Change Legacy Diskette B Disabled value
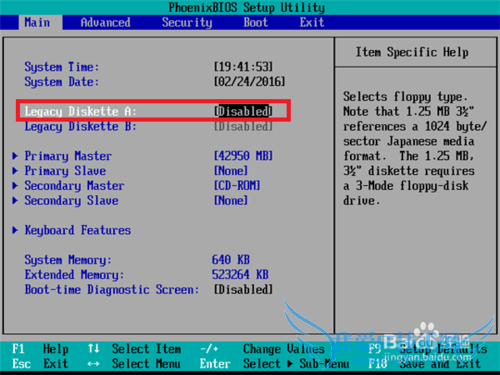The image size is (500, 375). [243, 126]
